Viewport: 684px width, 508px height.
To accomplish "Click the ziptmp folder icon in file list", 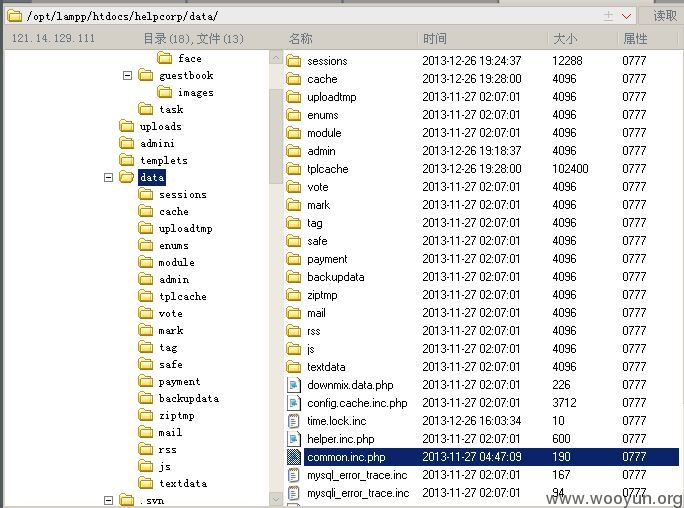I will [x=294, y=295].
